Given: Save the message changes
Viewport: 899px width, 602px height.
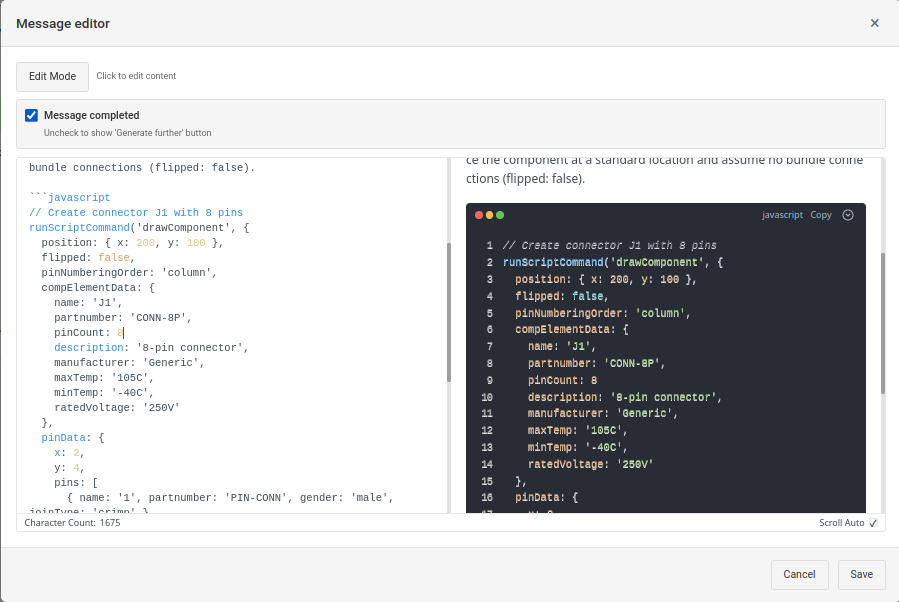Looking at the screenshot, I should click(861, 574).
